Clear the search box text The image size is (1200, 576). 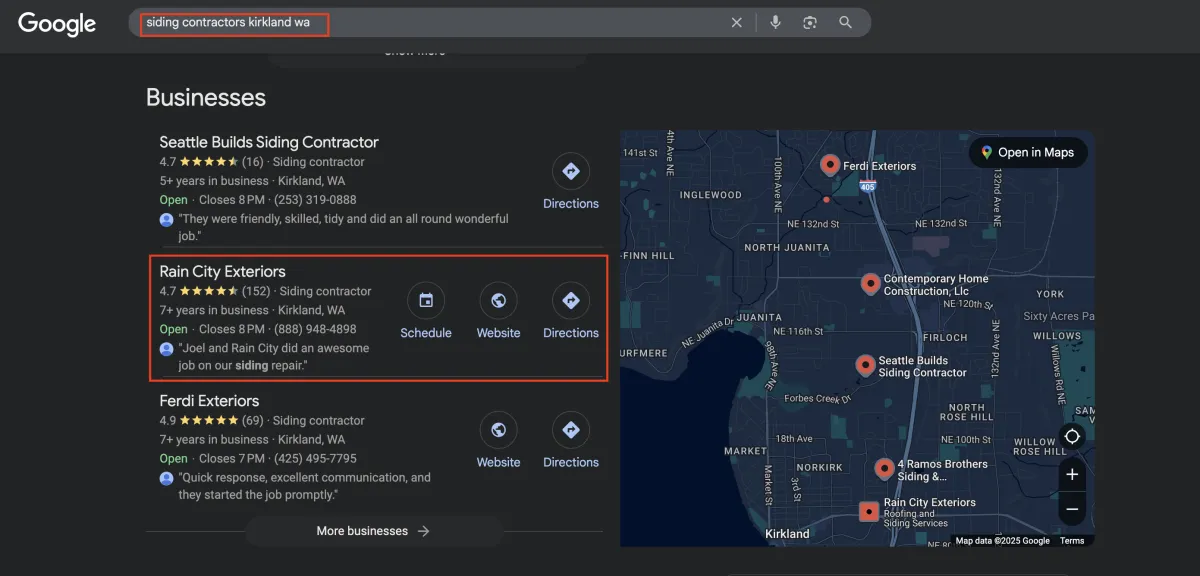tap(737, 22)
